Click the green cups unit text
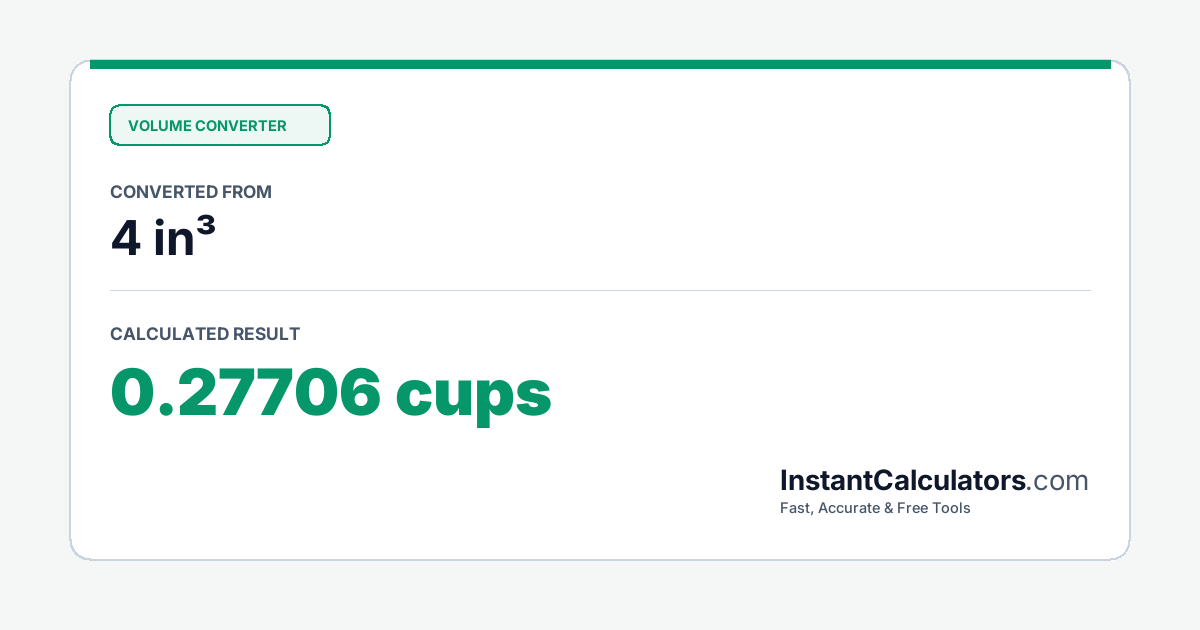1200x630 pixels. [x=474, y=398]
